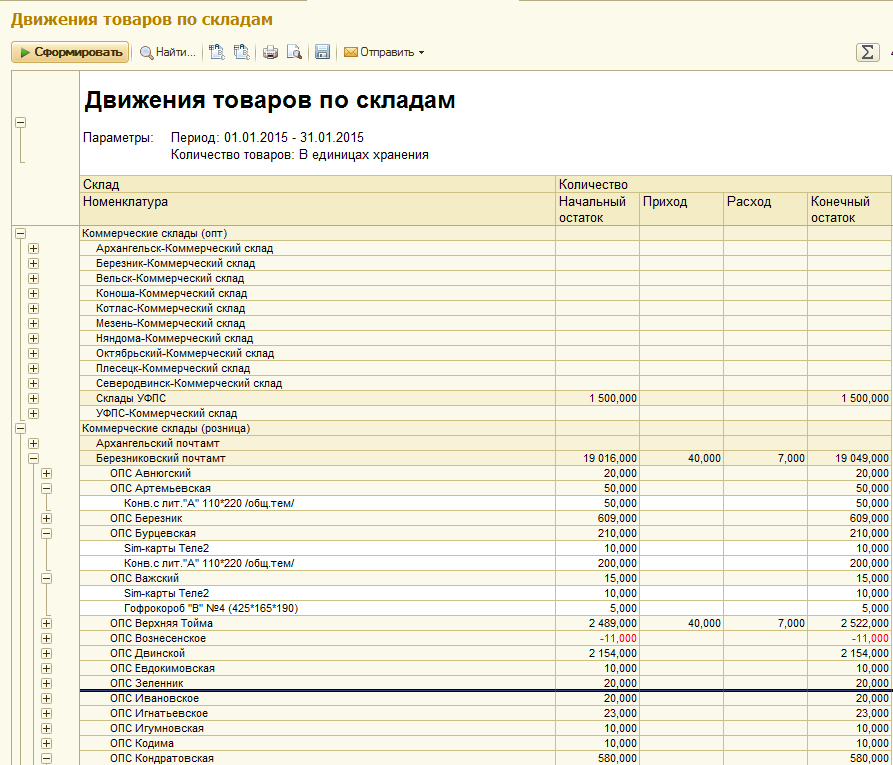This screenshot has height=765, width=893.
Task: Select the ОПС Игумновская row label
Action: (x=157, y=728)
